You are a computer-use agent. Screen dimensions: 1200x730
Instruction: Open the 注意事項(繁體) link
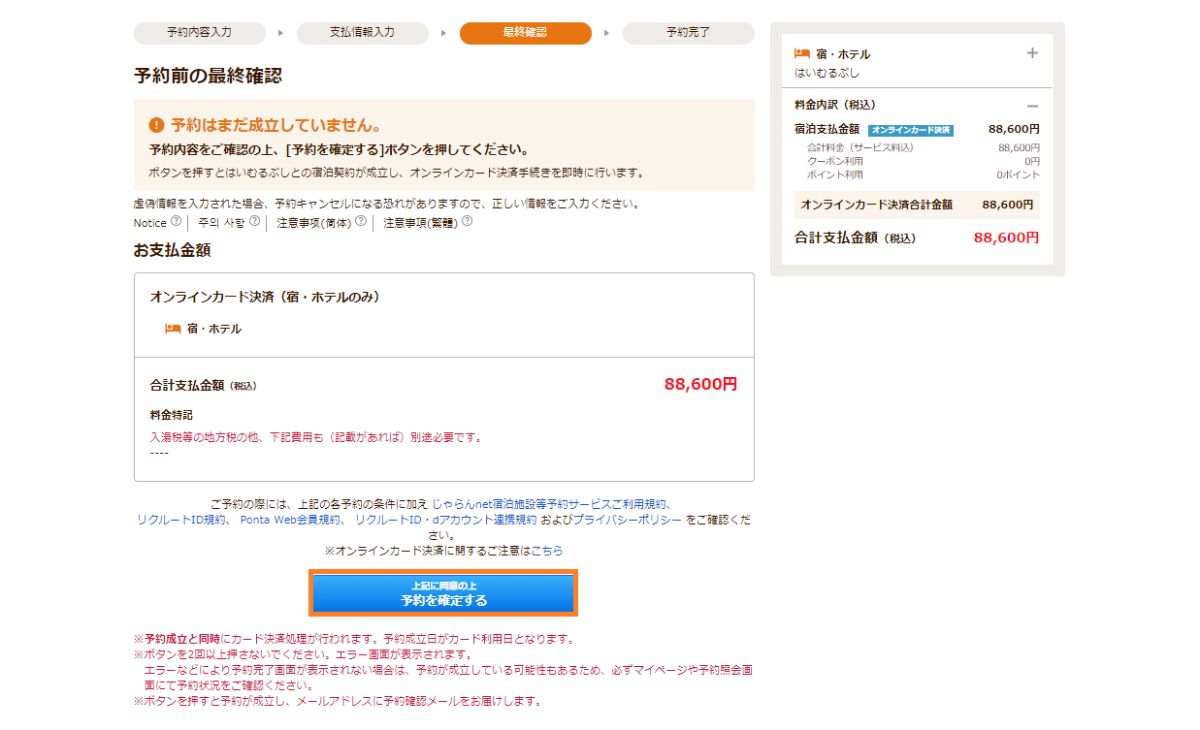[x=420, y=223]
